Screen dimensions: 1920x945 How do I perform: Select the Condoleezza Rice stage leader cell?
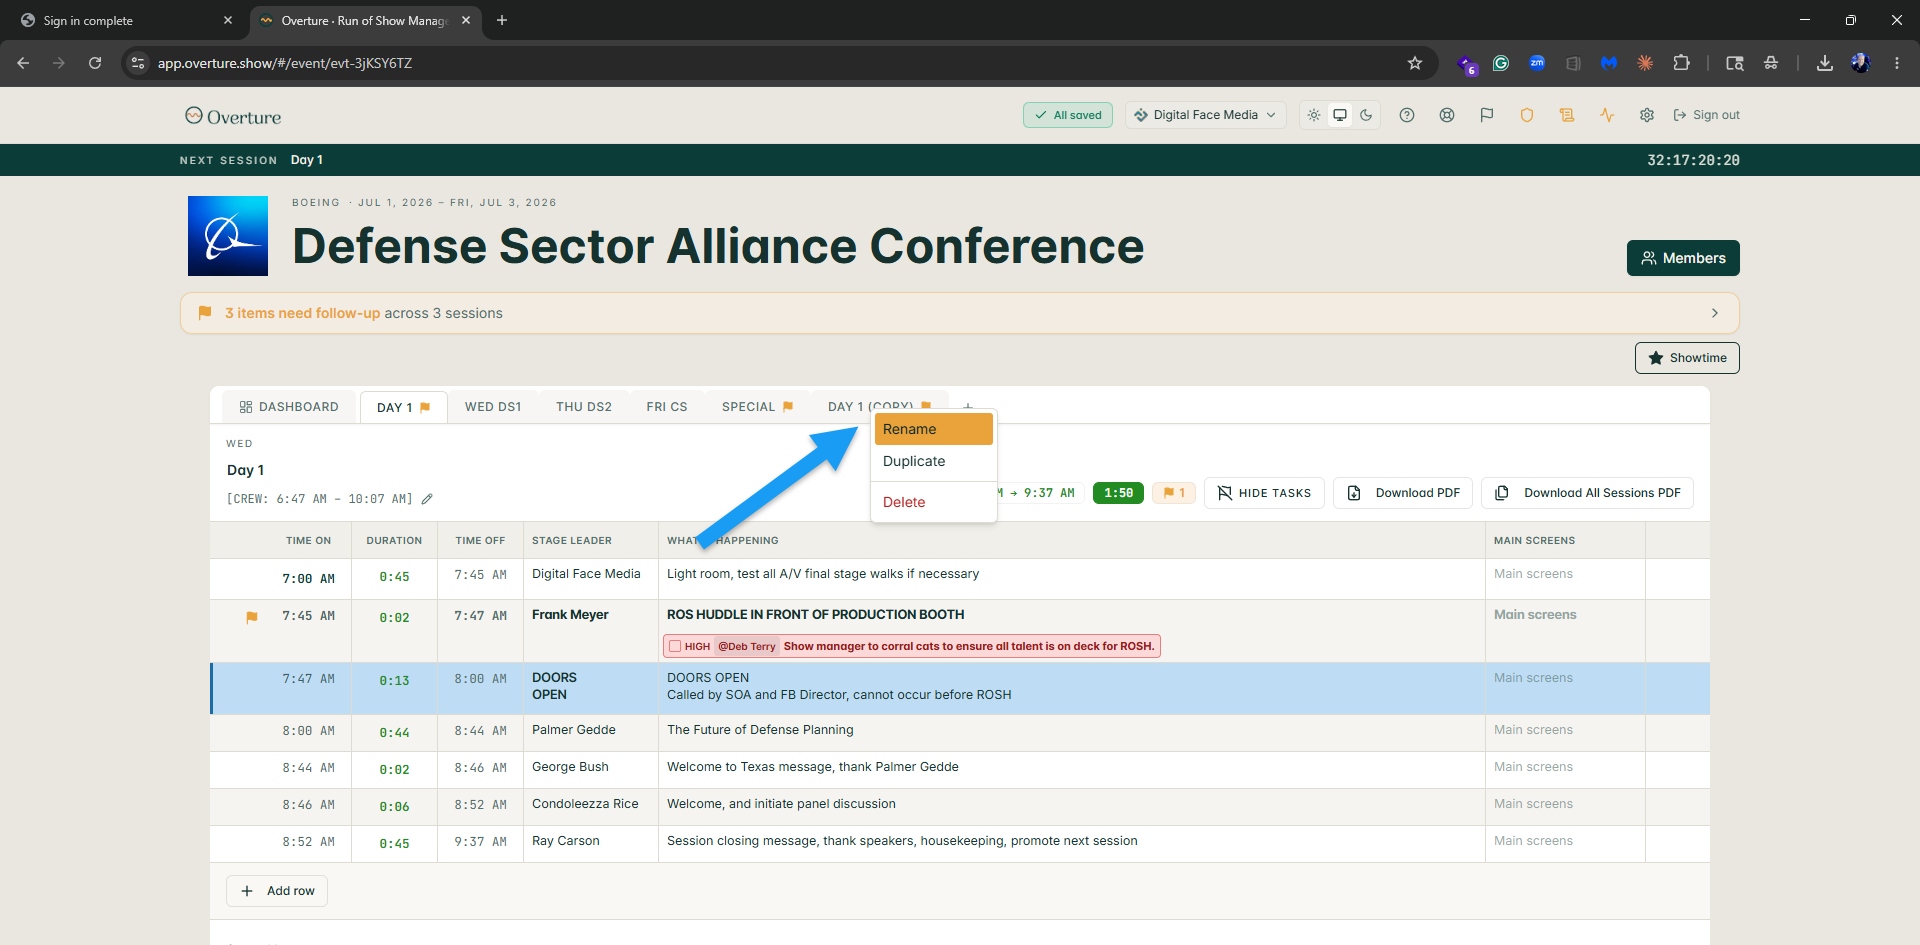coord(591,807)
